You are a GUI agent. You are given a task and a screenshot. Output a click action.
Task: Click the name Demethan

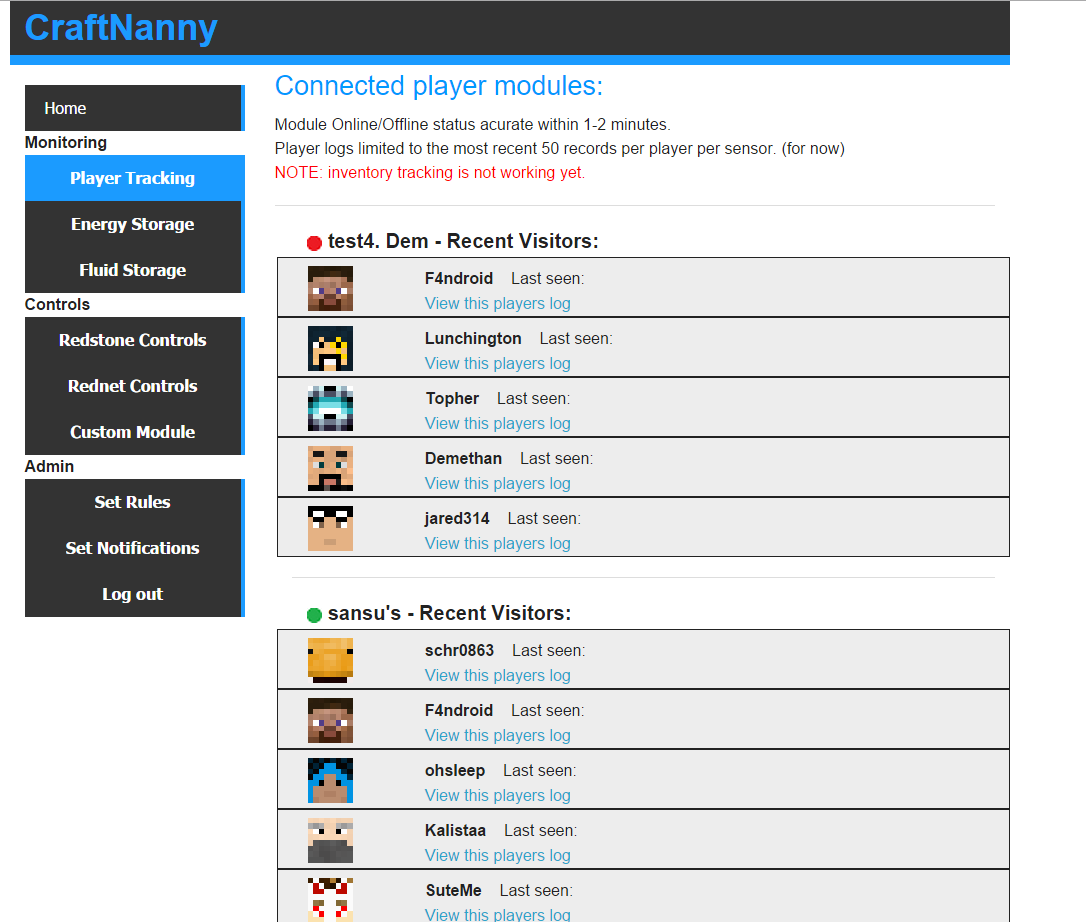tap(463, 459)
